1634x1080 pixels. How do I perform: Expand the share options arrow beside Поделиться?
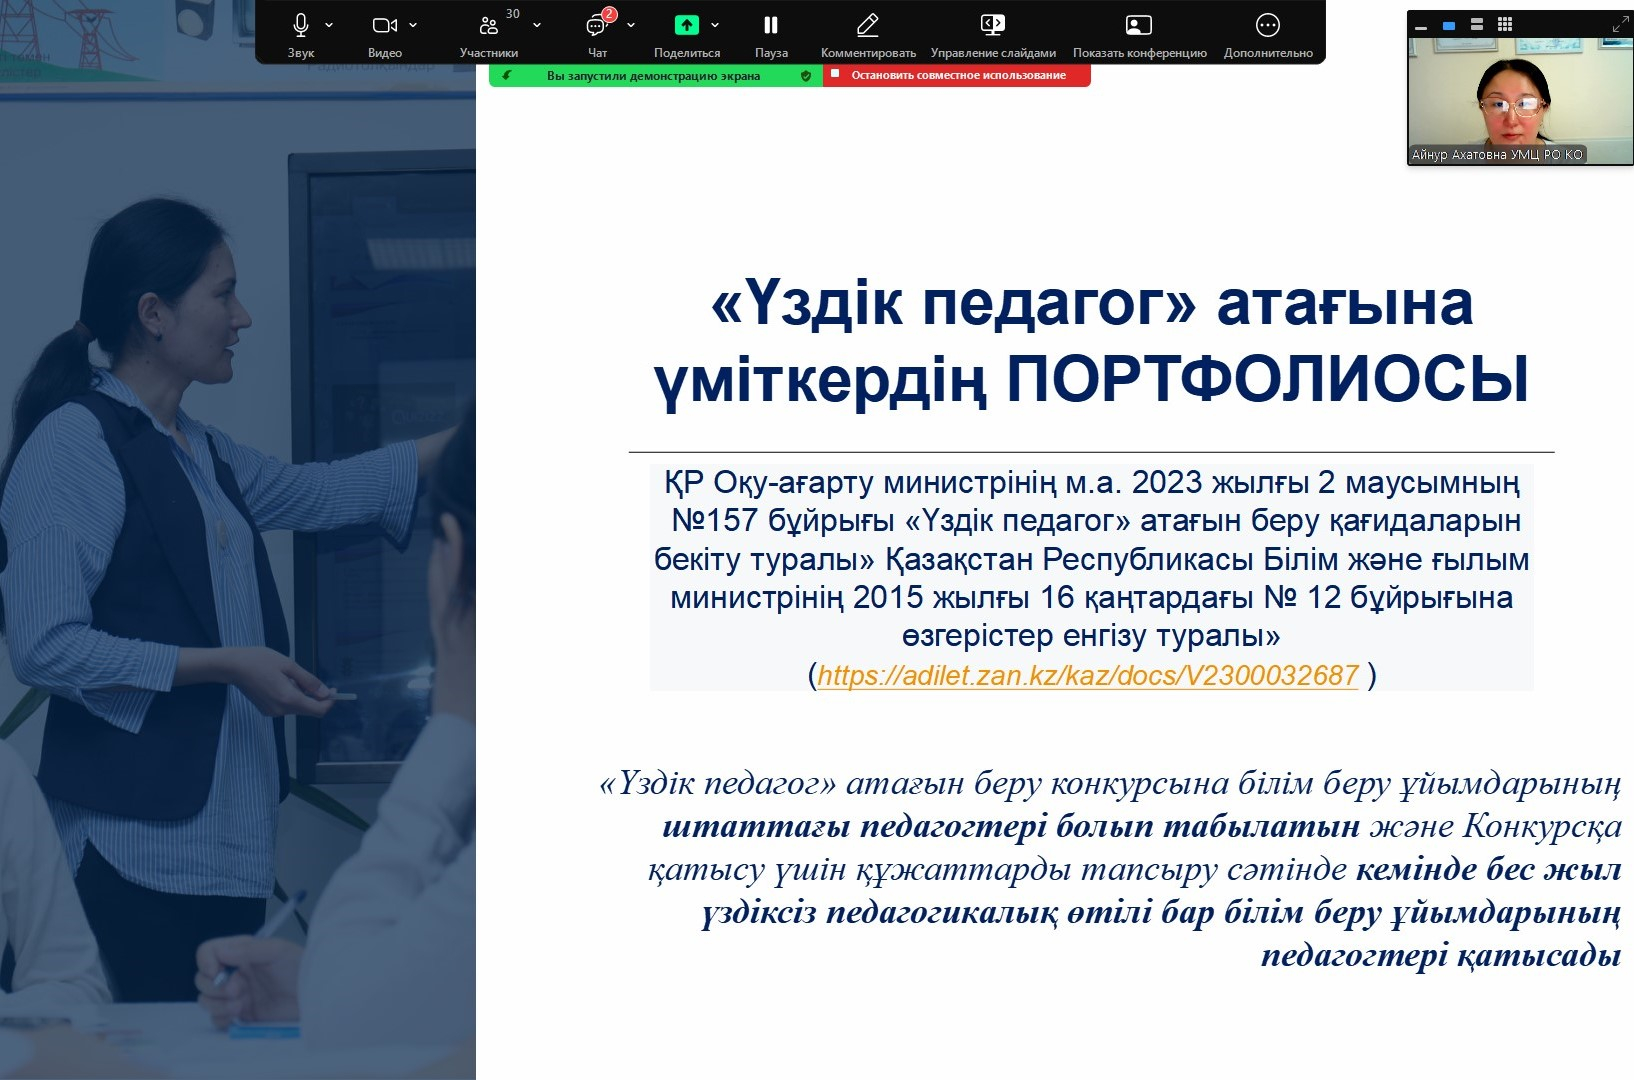click(x=715, y=26)
